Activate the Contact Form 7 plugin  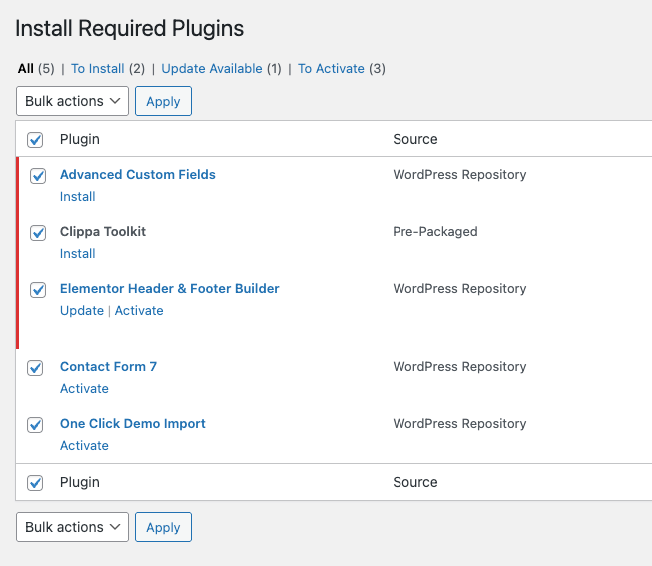tap(84, 388)
